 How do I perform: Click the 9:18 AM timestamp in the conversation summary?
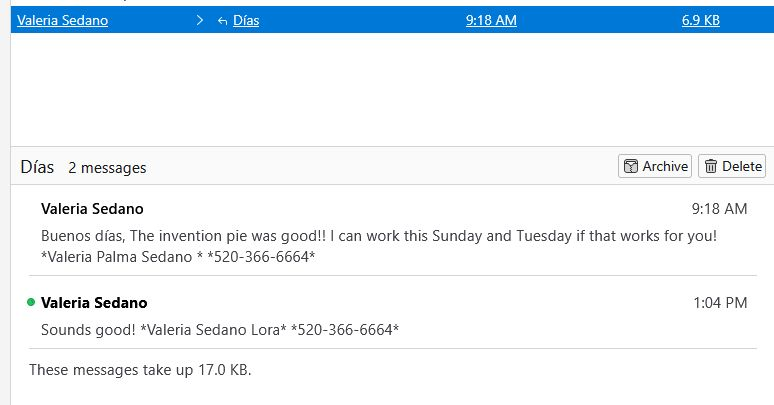pos(719,209)
